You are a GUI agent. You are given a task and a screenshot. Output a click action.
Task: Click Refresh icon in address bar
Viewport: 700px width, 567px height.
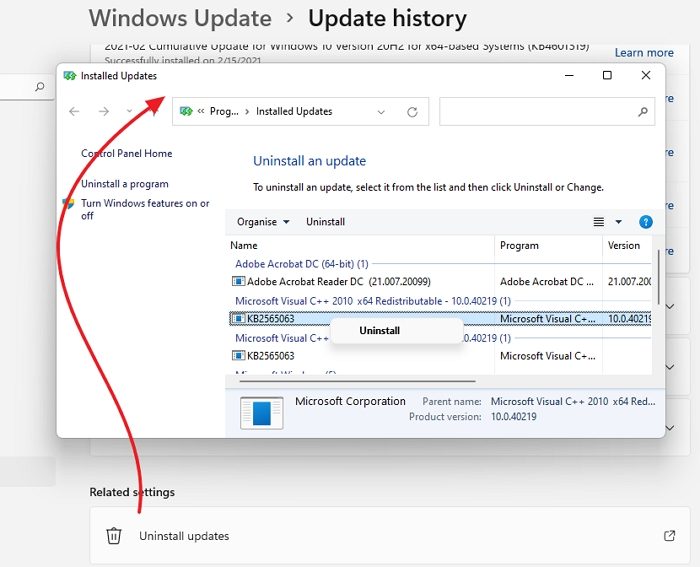[412, 112]
